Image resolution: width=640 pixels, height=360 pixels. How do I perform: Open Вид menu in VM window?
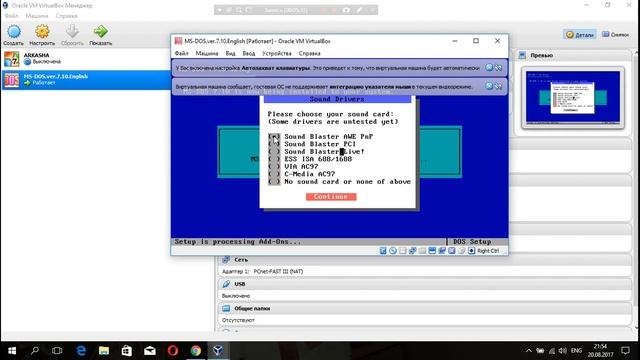pos(231,53)
